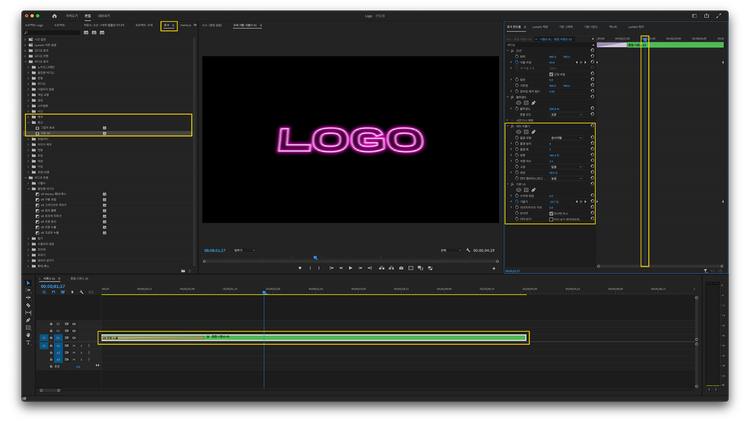Click the Workspaces icon at top right
This screenshot has width=750, height=422.
(x=694, y=16)
